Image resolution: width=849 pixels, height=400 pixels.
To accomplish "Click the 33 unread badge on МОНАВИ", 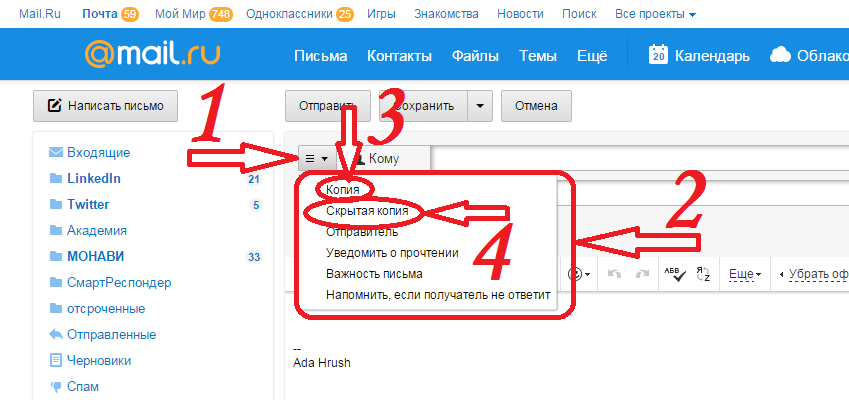I will click(254, 257).
